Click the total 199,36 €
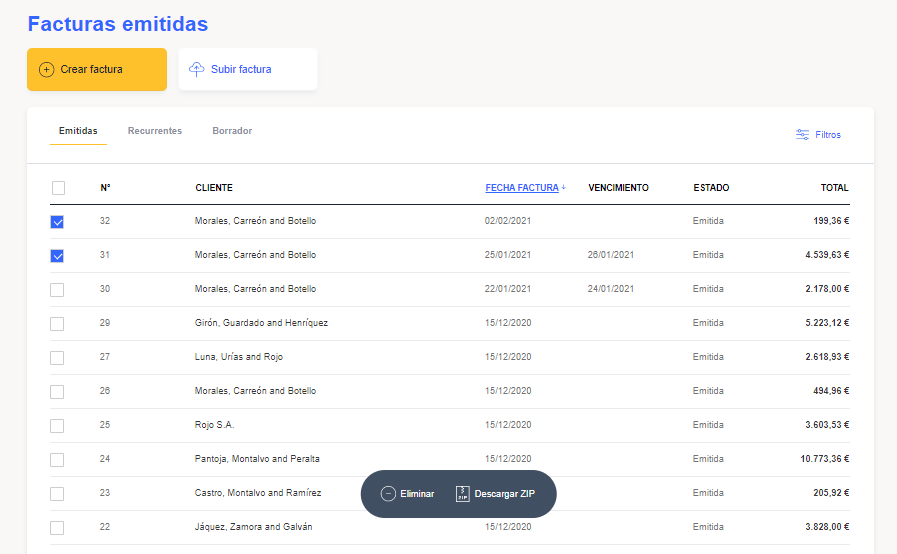The image size is (897, 554). (831, 221)
